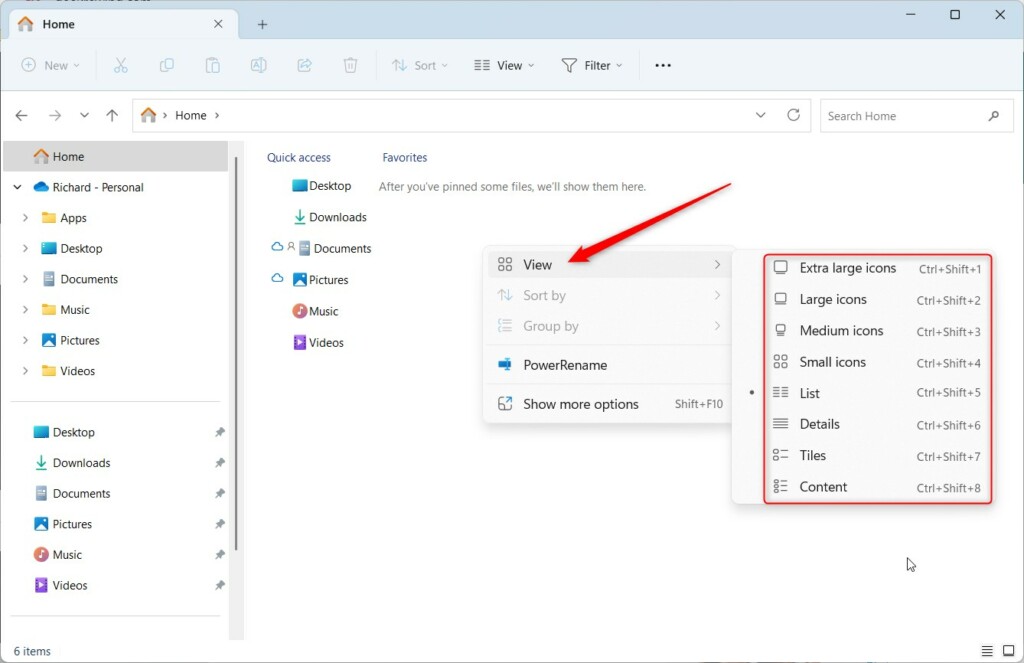Select Tiles view option
The width and height of the screenshot is (1024, 663).
coord(877,456)
